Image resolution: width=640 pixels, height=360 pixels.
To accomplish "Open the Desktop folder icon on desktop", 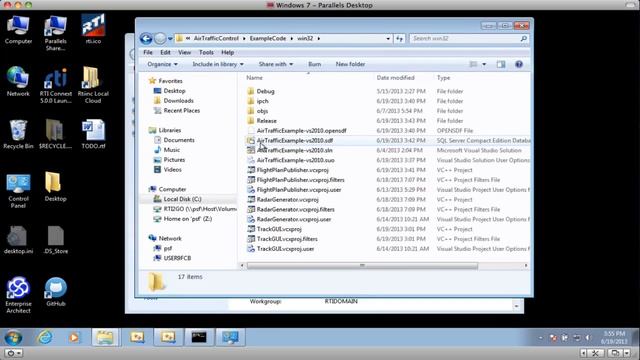I will (56, 187).
